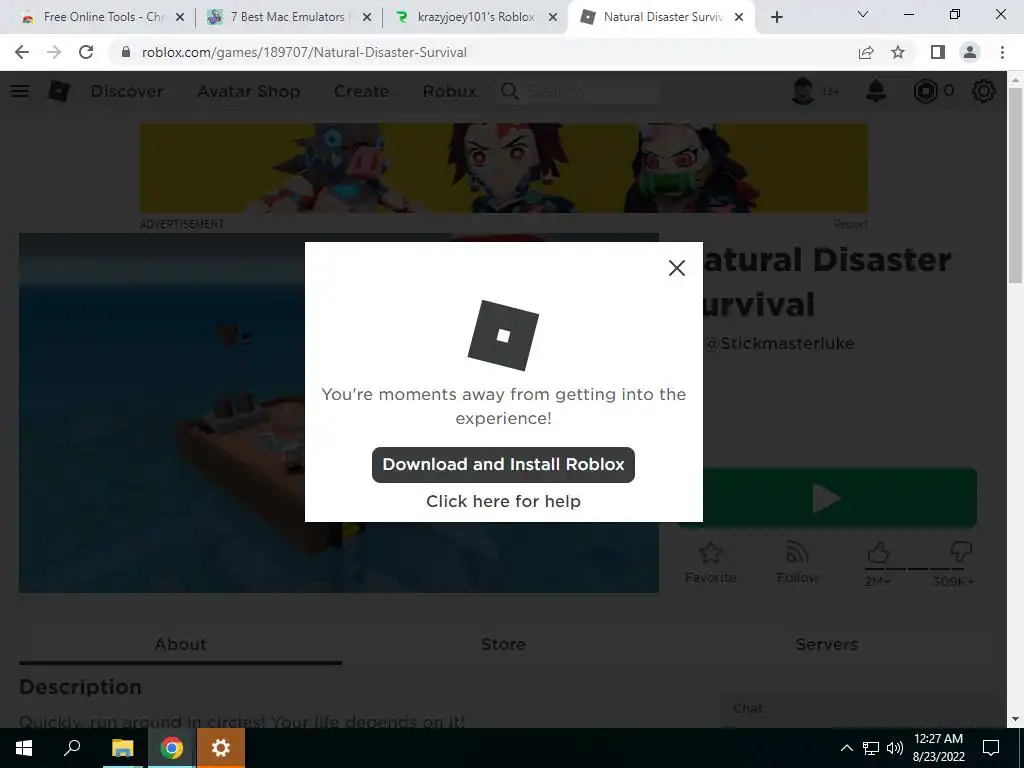The image size is (1024, 768).
Task: Show hidden system tray icons
Action: point(846,748)
